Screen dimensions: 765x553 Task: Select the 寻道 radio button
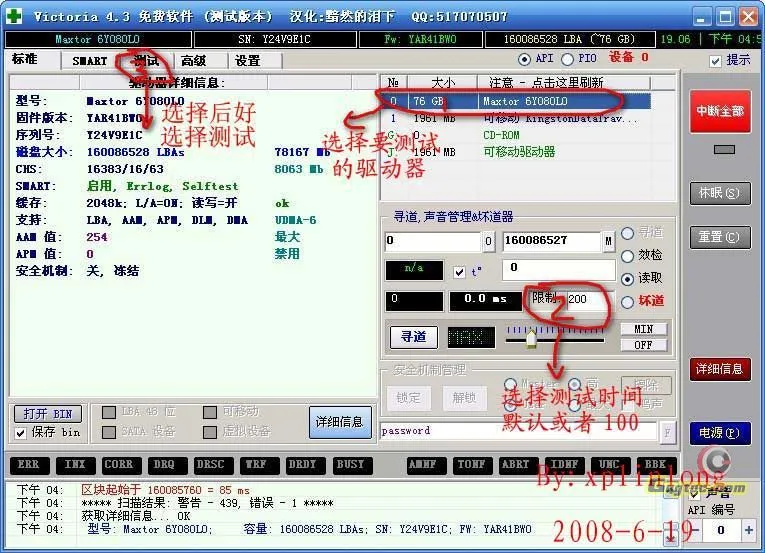tap(627, 234)
